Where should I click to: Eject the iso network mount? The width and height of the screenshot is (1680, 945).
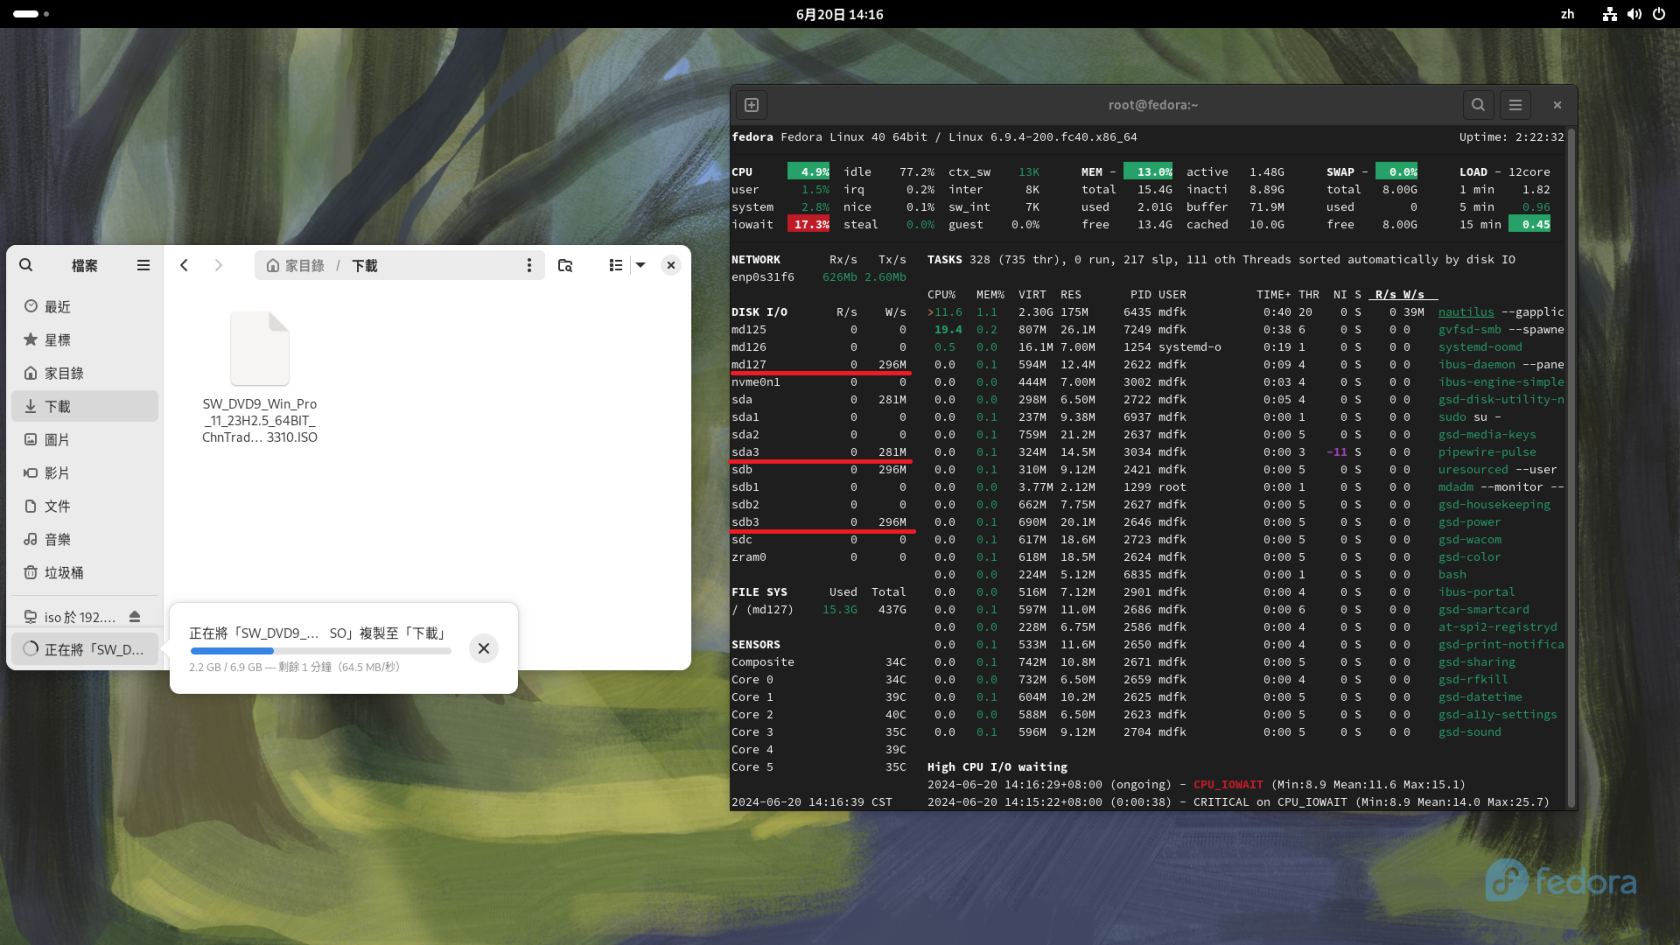tap(135, 617)
